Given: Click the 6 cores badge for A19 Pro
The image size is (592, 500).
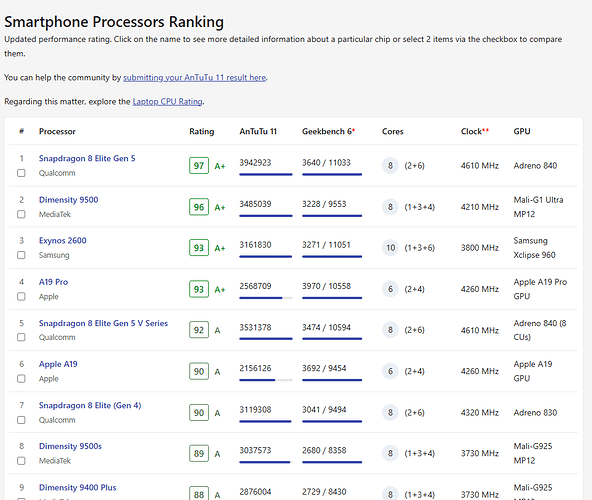Looking at the screenshot, I should [390, 289].
